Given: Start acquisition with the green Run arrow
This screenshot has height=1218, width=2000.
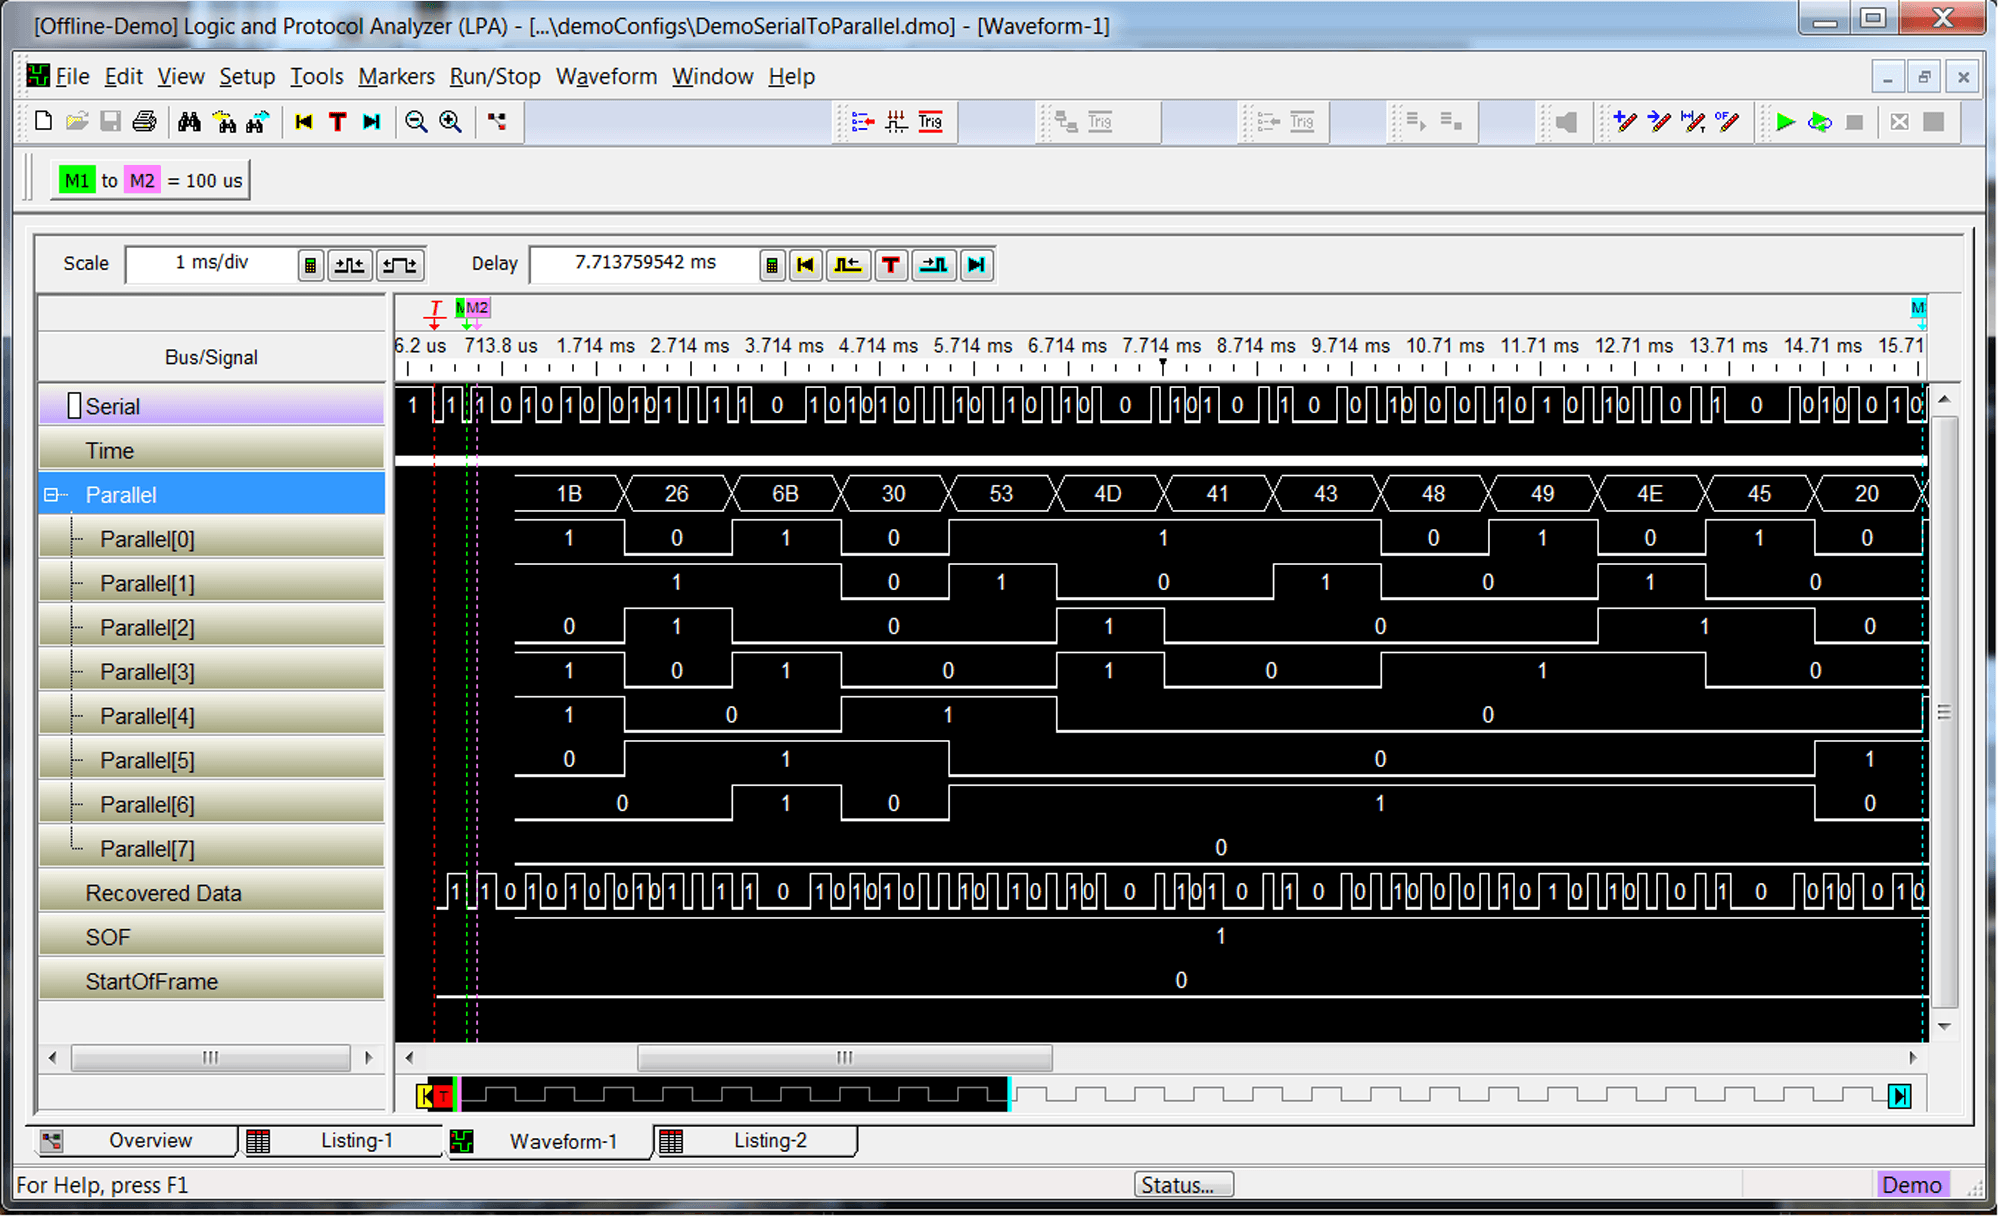Looking at the screenshot, I should coord(1786,121).
